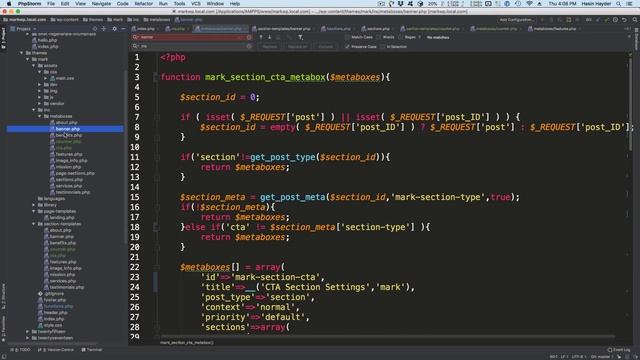
Task: Clear the replace field text
Action: coord(249,47)
